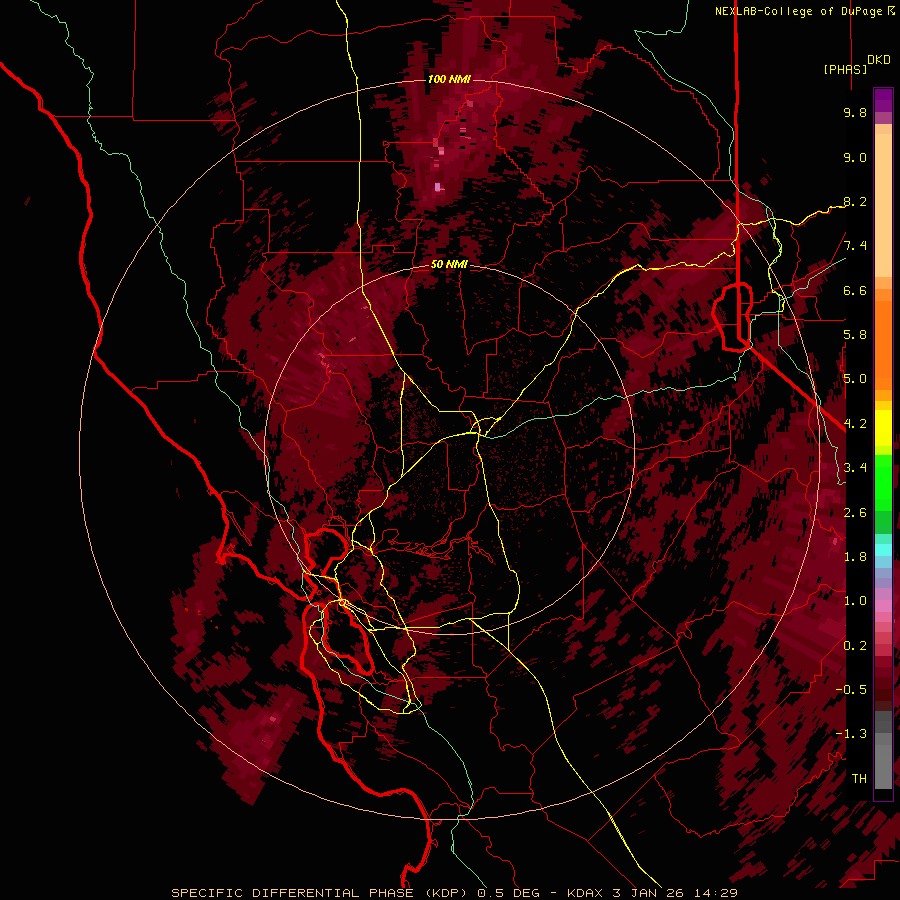Click the TH threshold label
This screenshot has height=900, width=900.
point(859,778)
